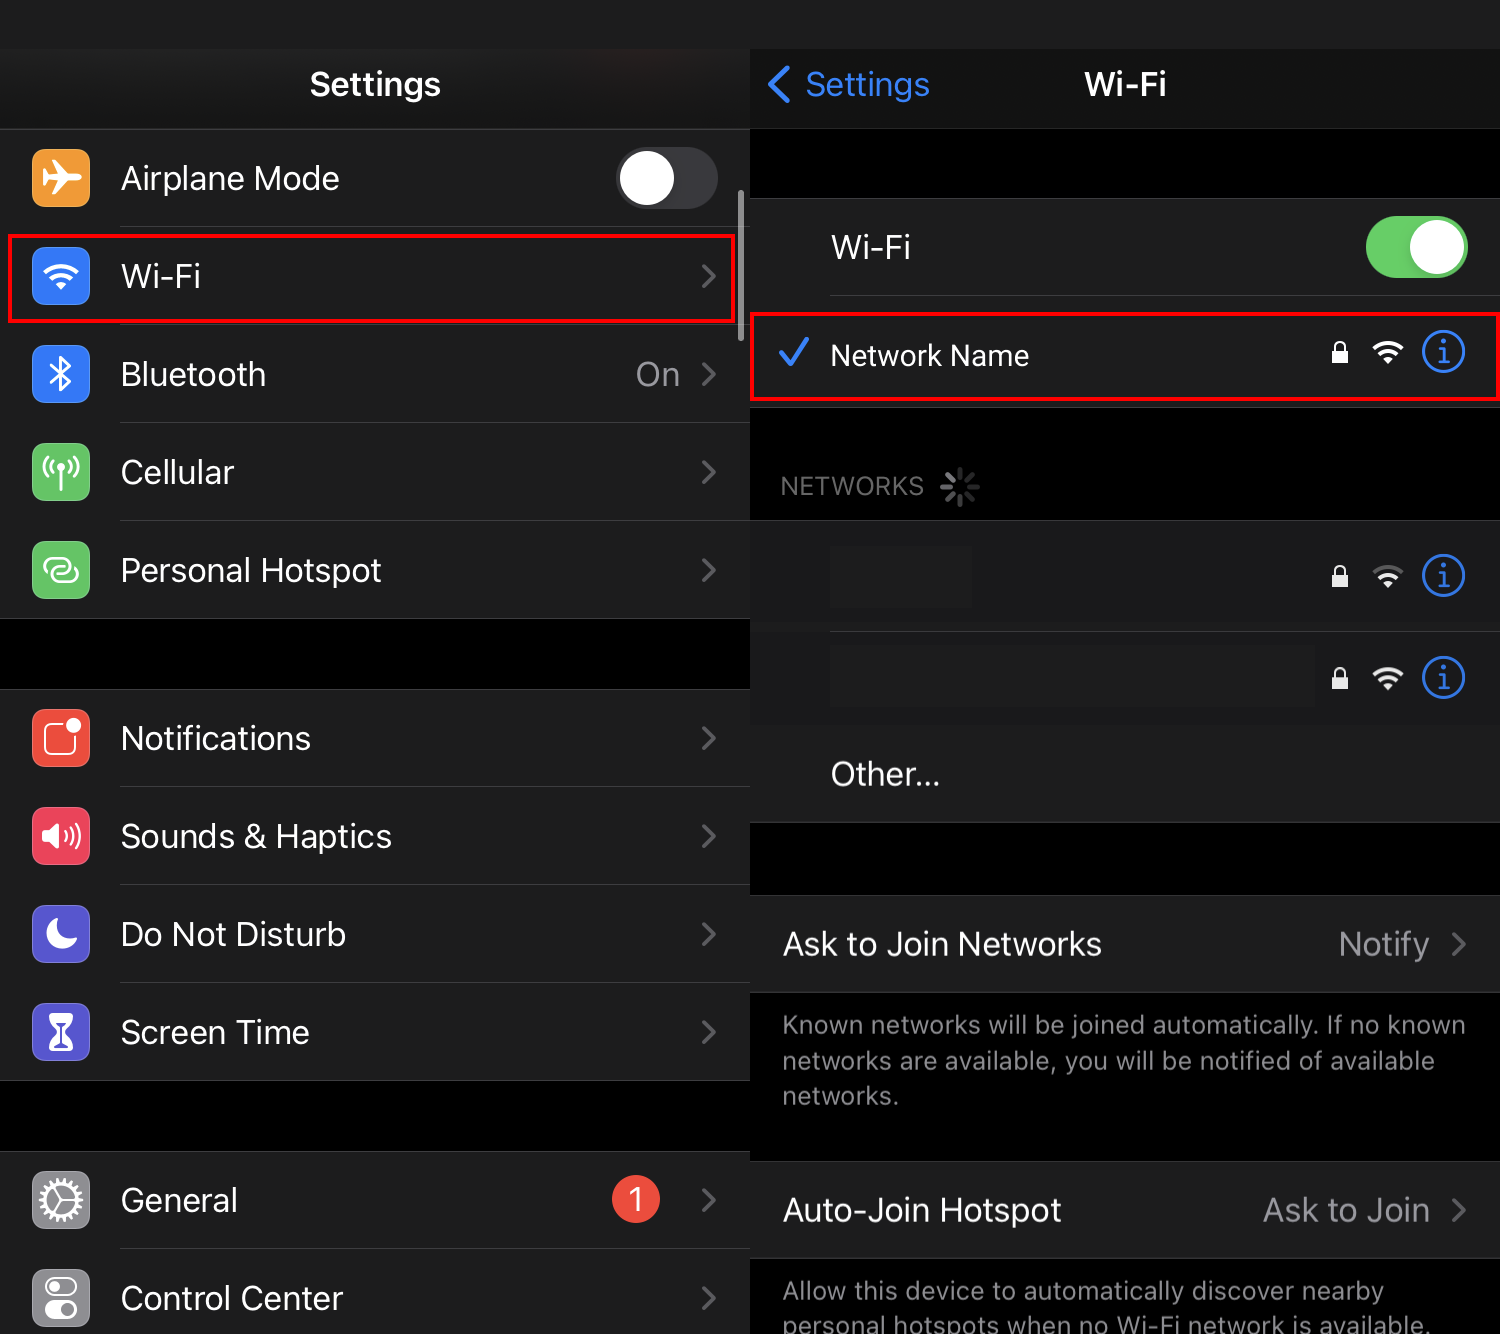This screenshot has height=1334, width=1500.
Task: Tap the green Cellular antenna icon
Action: tap(61, 472)
